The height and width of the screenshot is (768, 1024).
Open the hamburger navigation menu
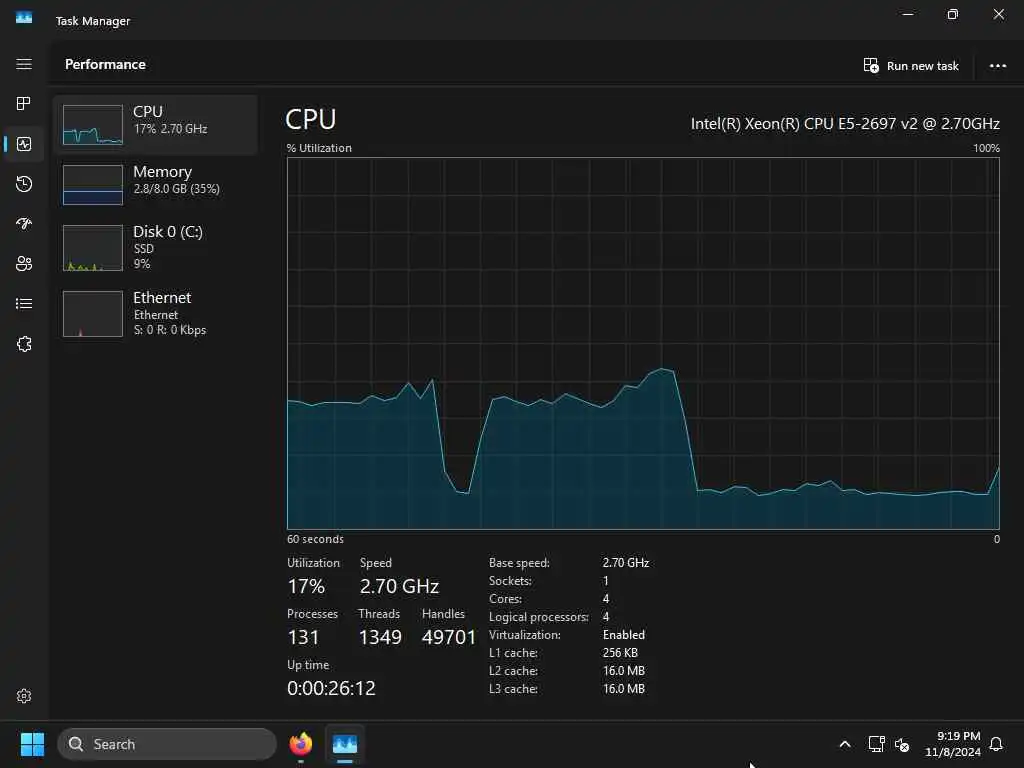[x=24, y=64]
